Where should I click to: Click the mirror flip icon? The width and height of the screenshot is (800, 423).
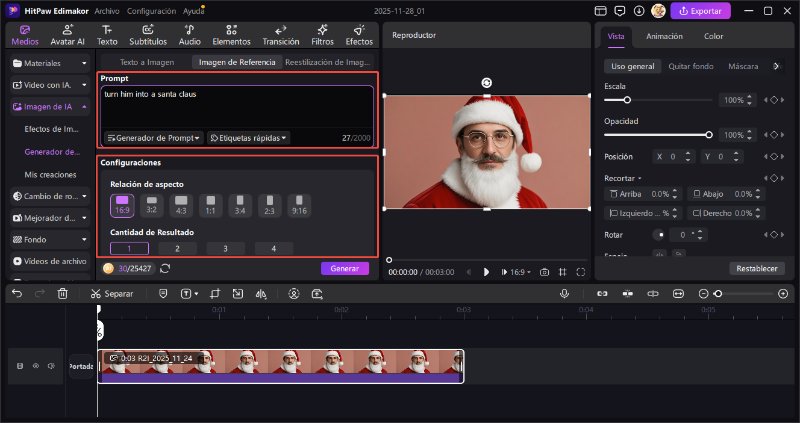pyautogui.click(x=261, y=294)
